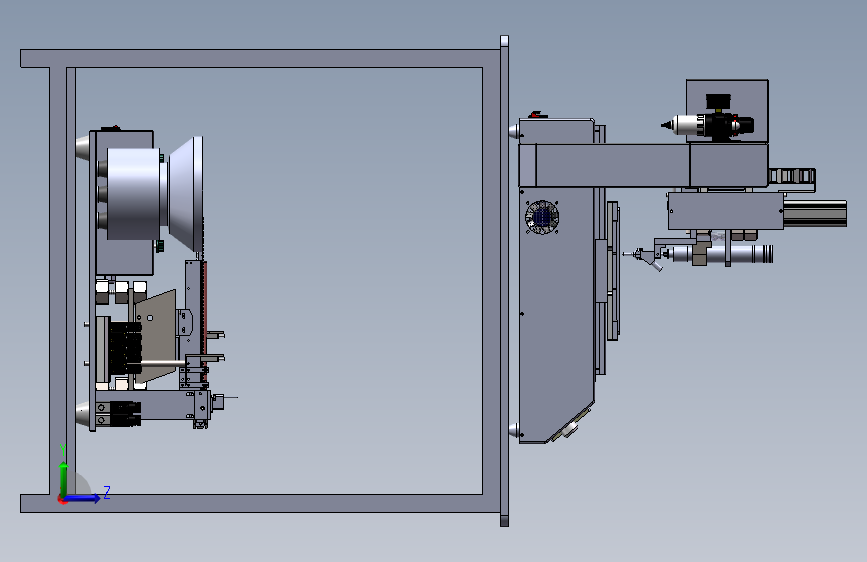
Task: Select the aluminum extrusion profile at far right
Action: (x=814, y=214)
